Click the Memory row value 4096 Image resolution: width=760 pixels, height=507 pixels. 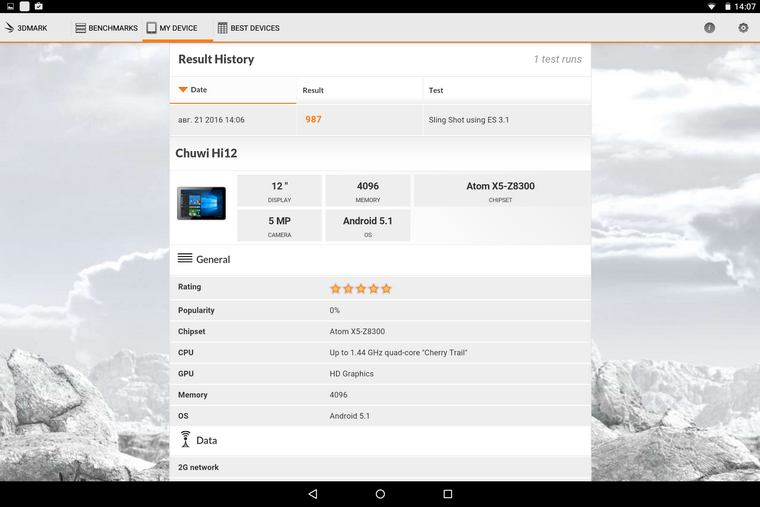pos(338,395)
